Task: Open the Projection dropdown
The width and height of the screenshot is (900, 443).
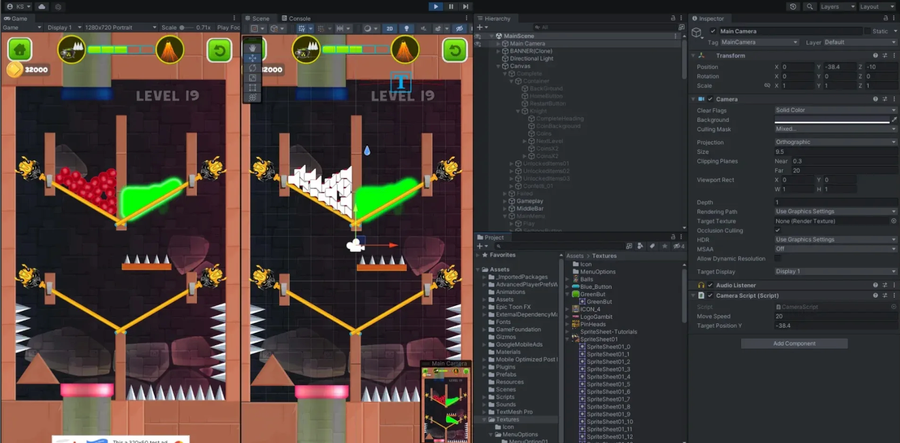Action: coord(836,142)
